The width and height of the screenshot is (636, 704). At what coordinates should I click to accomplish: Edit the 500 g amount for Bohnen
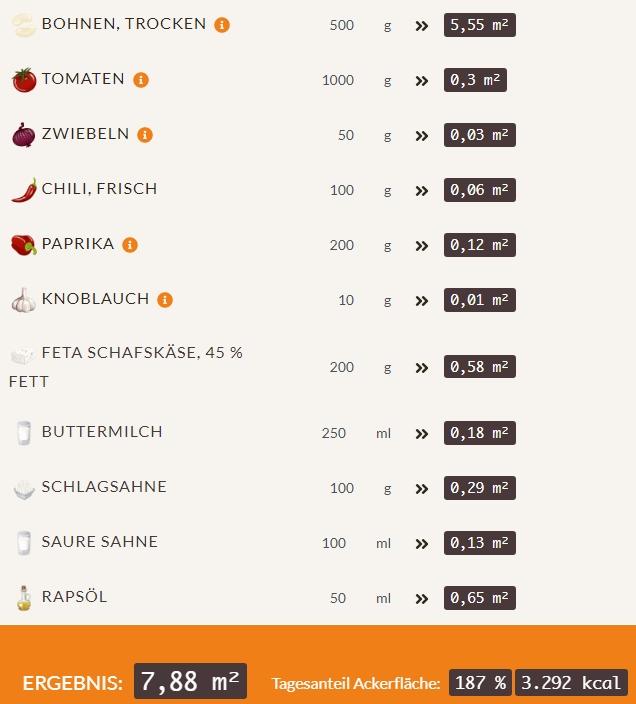click(x=342, y=25)
